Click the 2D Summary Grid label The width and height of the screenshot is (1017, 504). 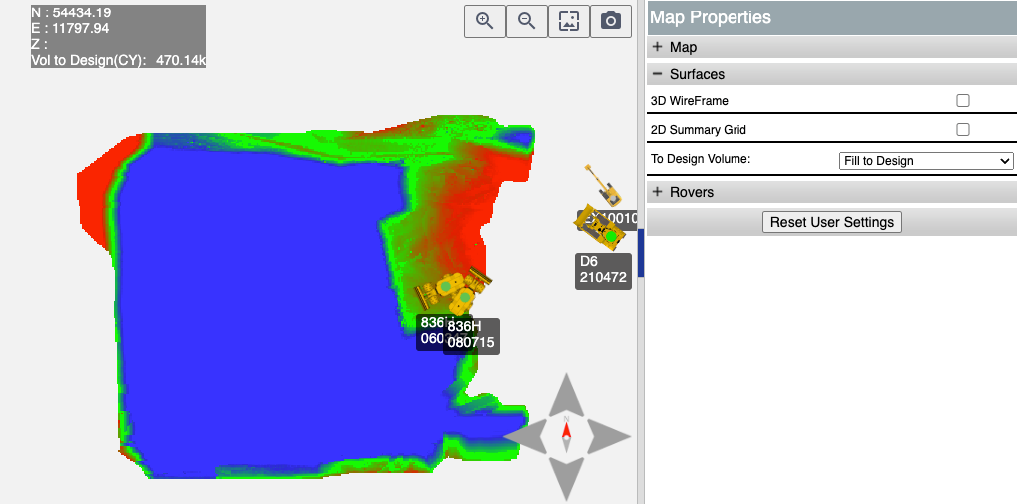(x=698, y=130)
